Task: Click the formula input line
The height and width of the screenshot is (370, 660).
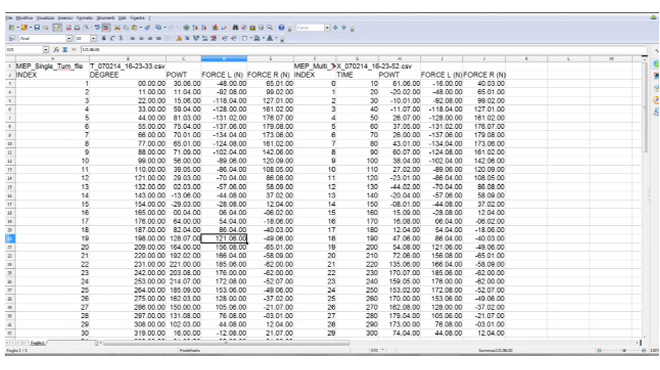Action: [363, 50]
